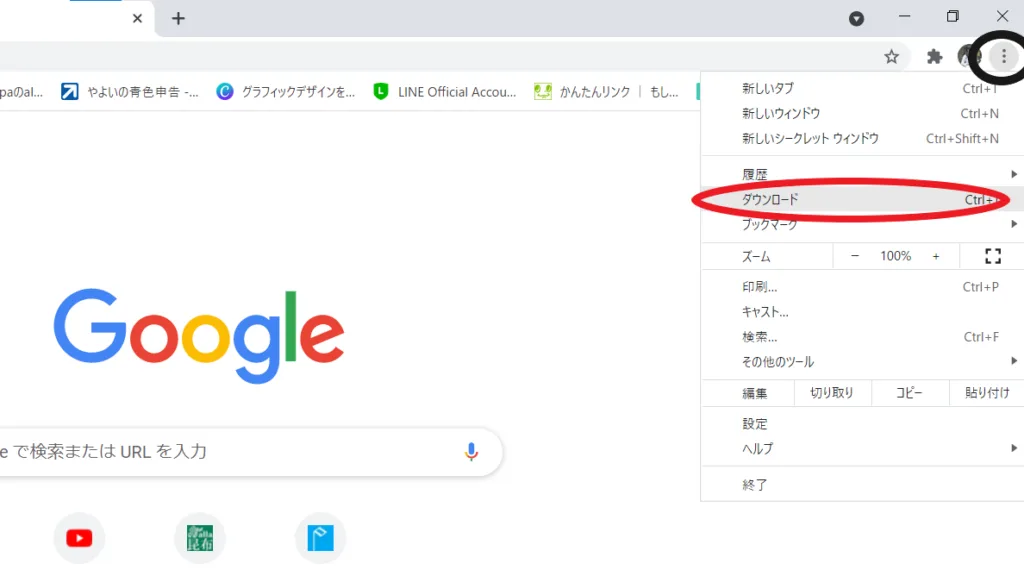Increase zoom with the plus button
The width and height of the screenshot is (1024, 576).
[x=936, y=257]
